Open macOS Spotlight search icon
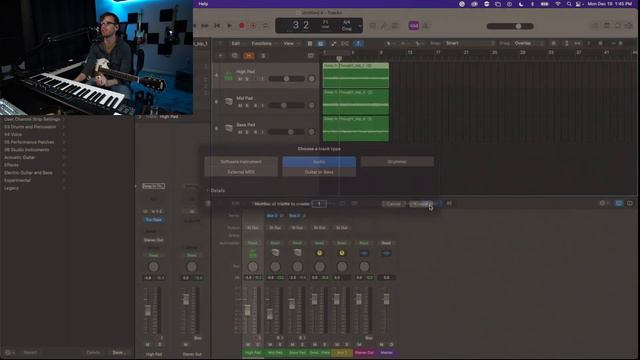Screen dimensions: 640x360 pos(569,4)
